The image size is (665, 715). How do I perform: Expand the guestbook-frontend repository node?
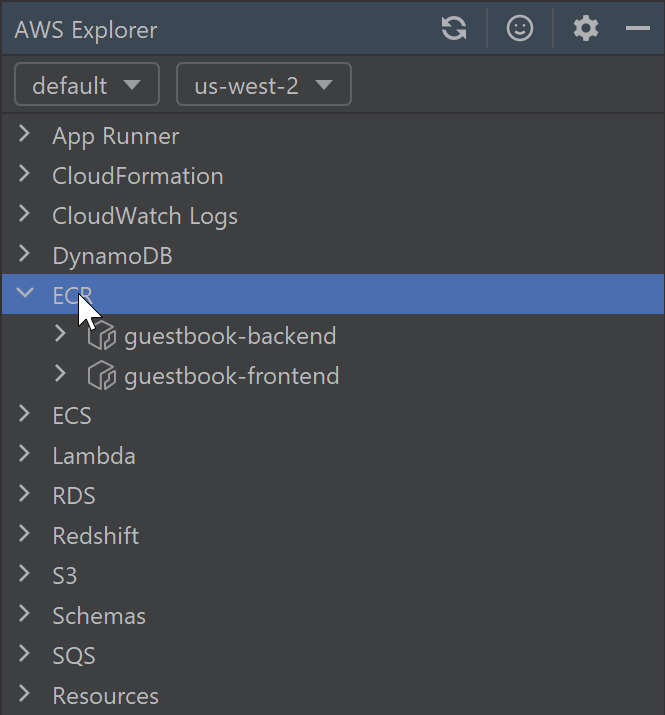60,375
